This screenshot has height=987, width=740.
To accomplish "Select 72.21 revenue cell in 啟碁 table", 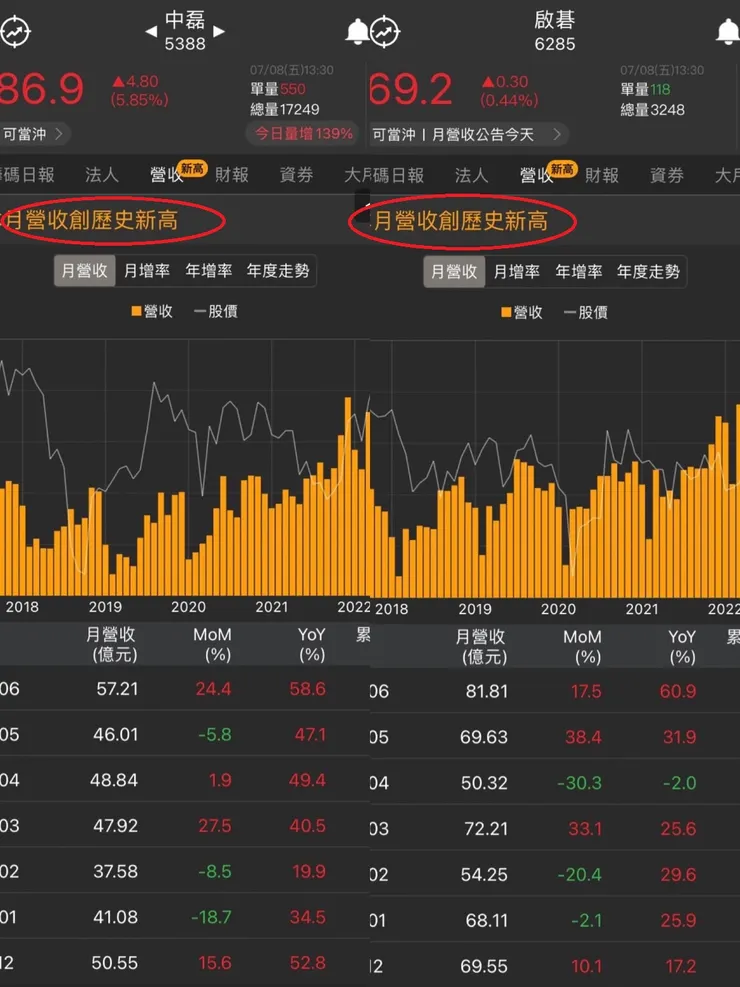I will (486, 828).
